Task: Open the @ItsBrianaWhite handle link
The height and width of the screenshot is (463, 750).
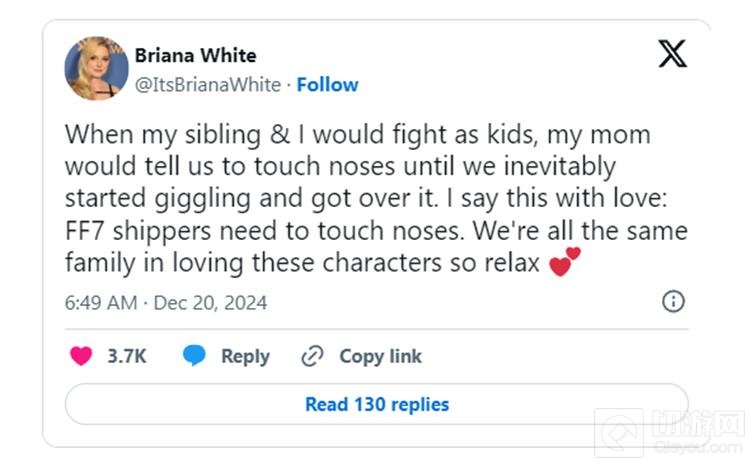Action: coord(208,85)
